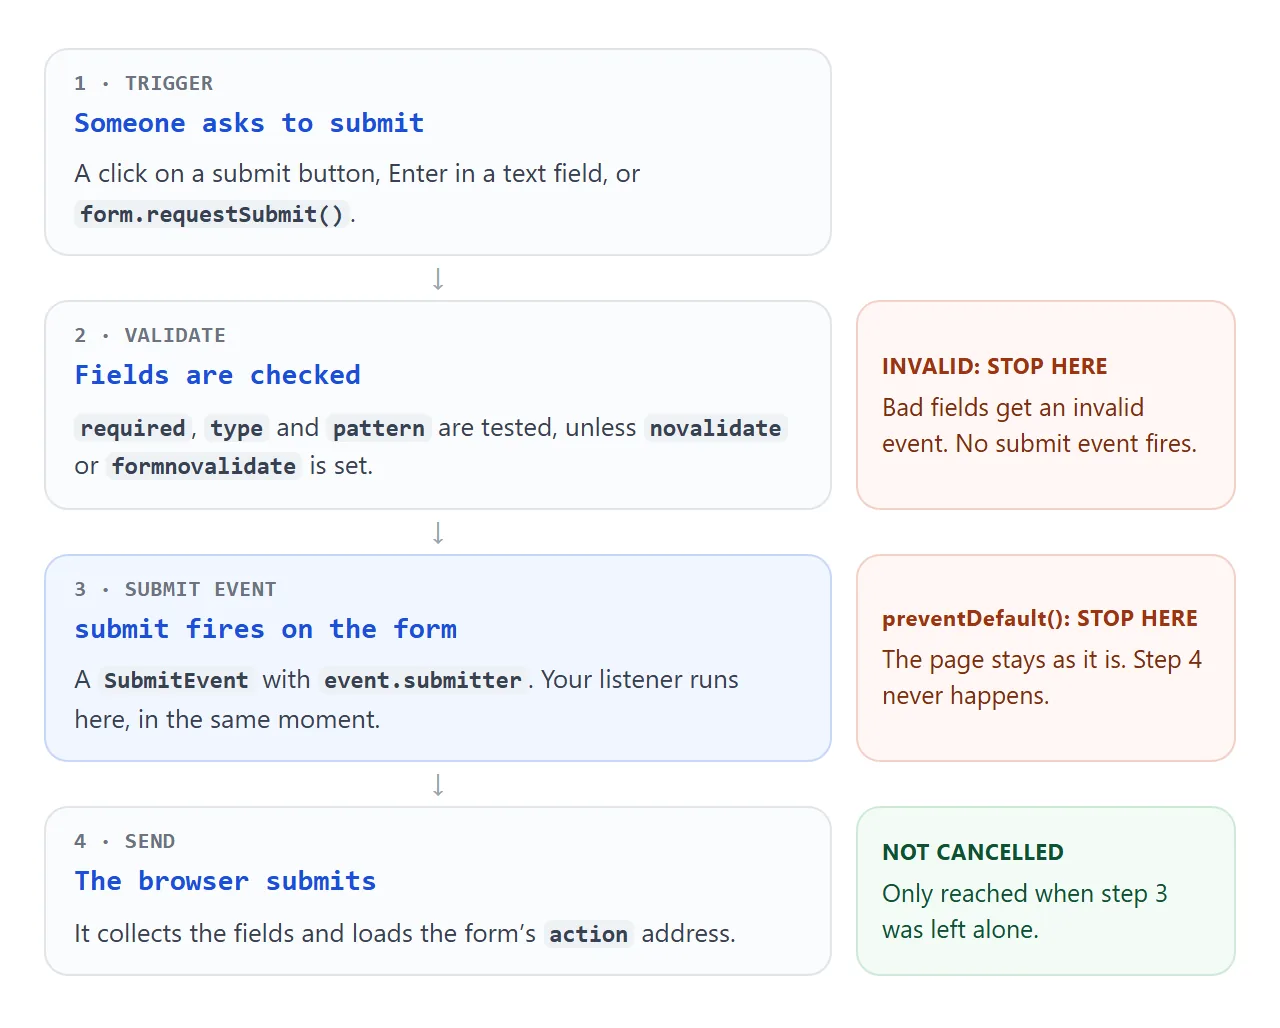Select the "Fields are checked" heading

tap(217, 375)
